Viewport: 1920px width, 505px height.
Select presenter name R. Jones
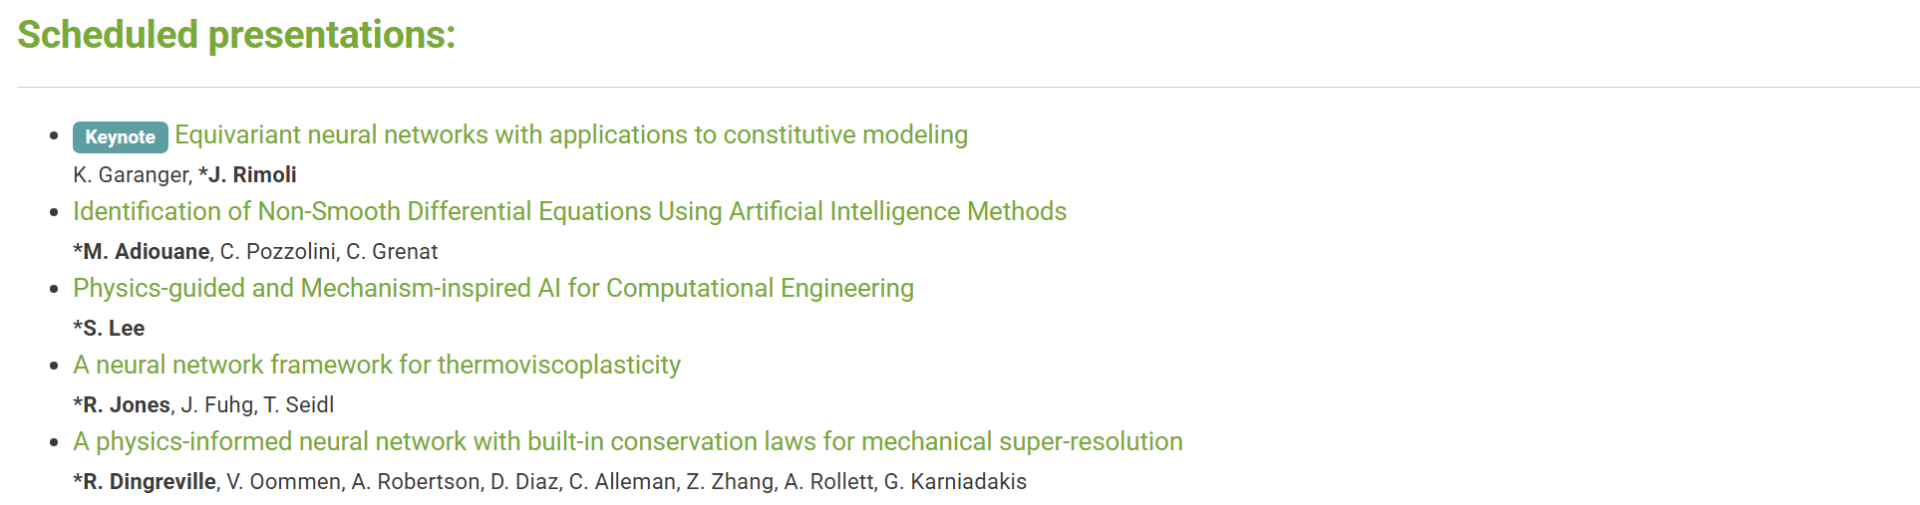(x=126, y=405)
